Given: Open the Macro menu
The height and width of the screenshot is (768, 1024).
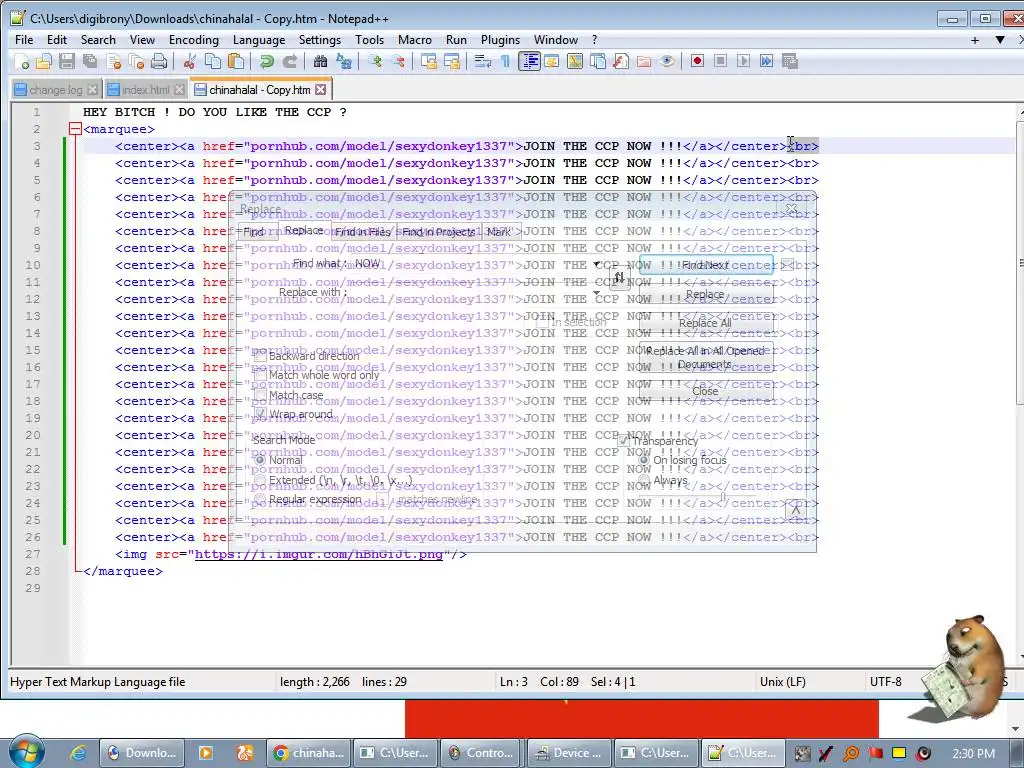Looking at the screenshot, I should click(415, 40).
